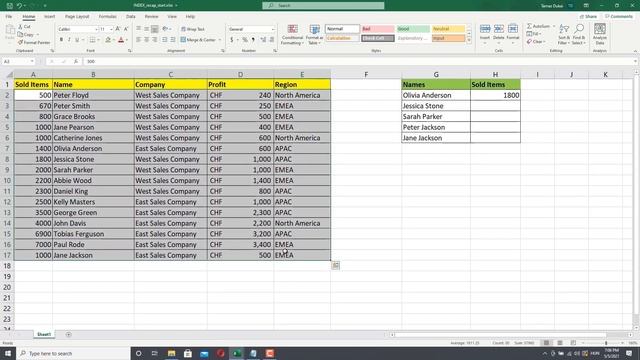Toggle Wrap Text
Viewport: 640px width, 360px height.
193,29
